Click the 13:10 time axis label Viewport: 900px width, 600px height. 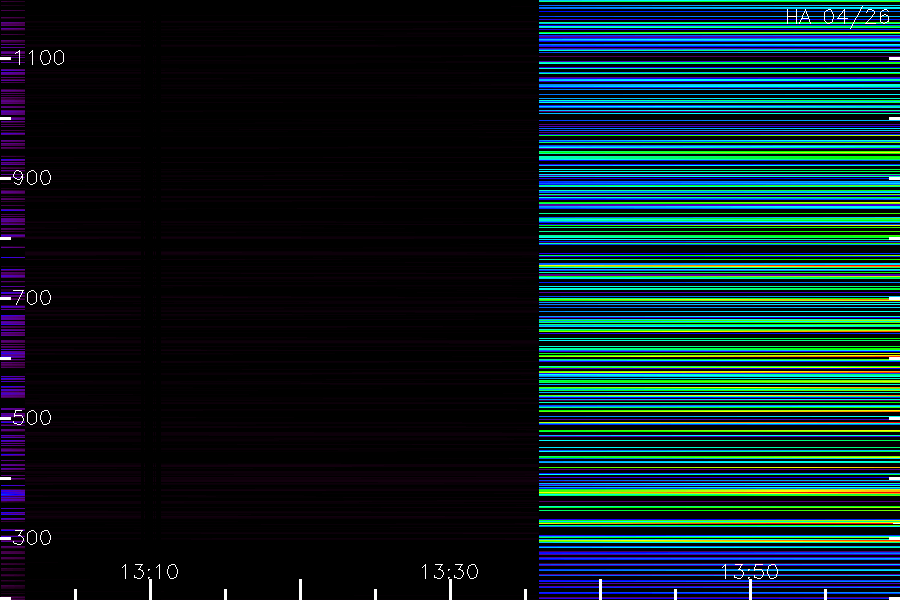coord(150,571)
